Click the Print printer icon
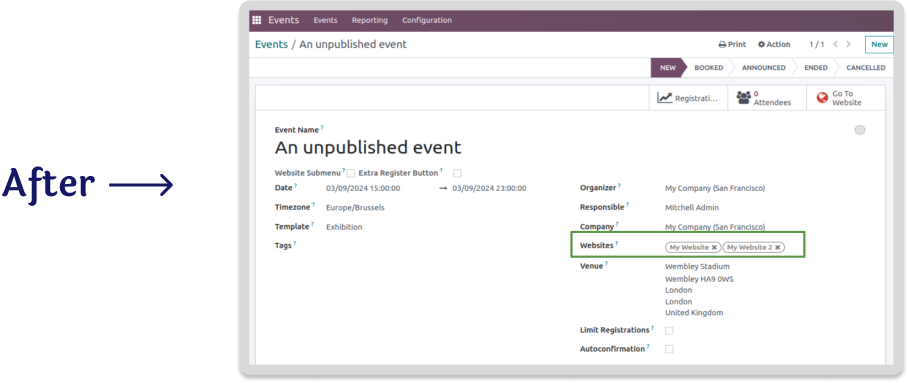 click(722, 45)
